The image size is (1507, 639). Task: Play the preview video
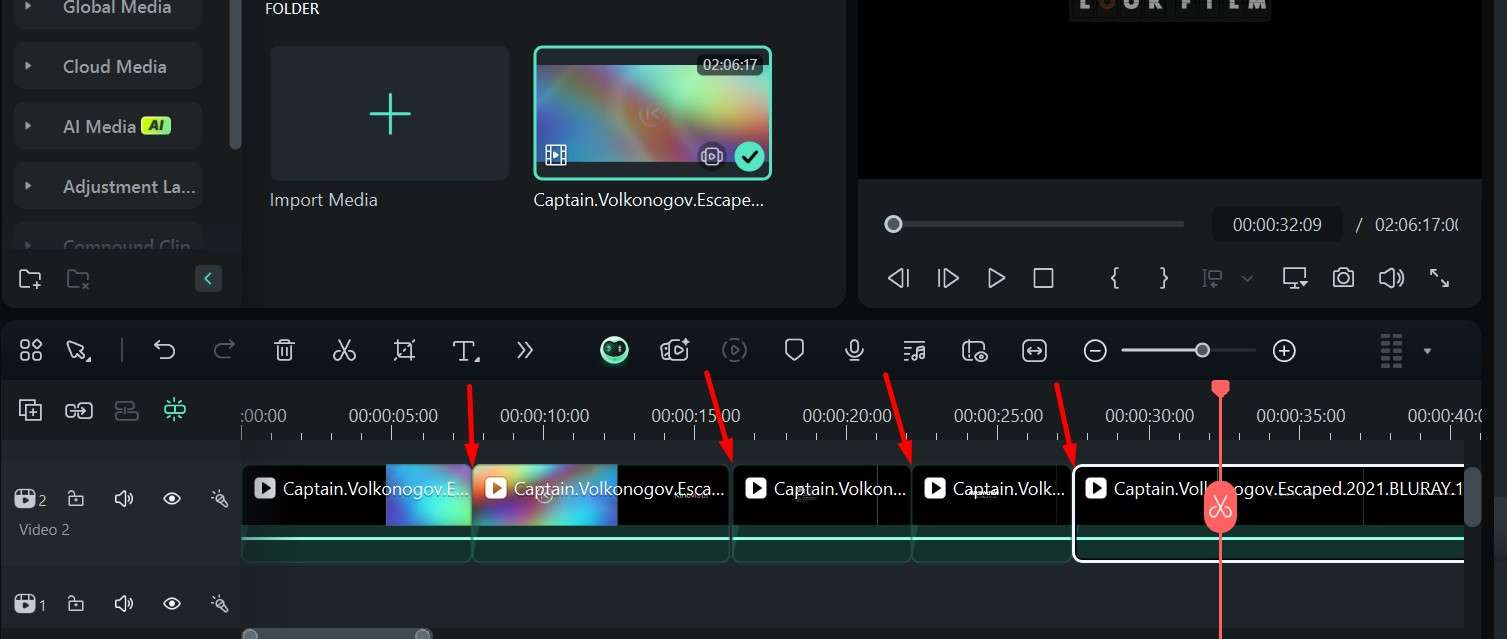(x=996, y=278)
